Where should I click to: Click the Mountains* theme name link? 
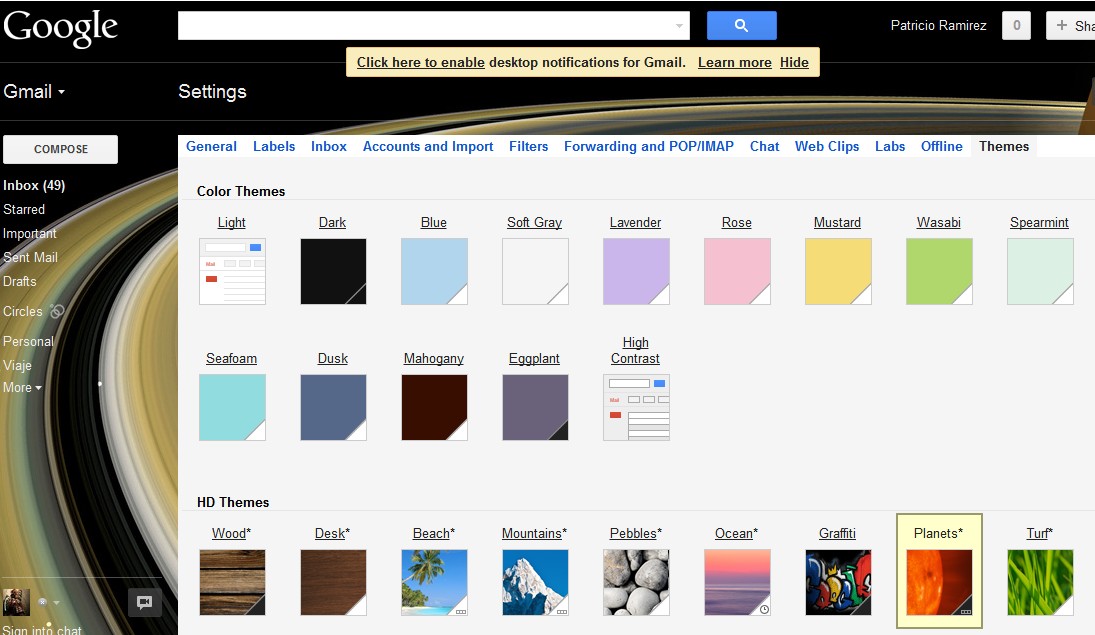pyautogui.click(x=534, y=533)
